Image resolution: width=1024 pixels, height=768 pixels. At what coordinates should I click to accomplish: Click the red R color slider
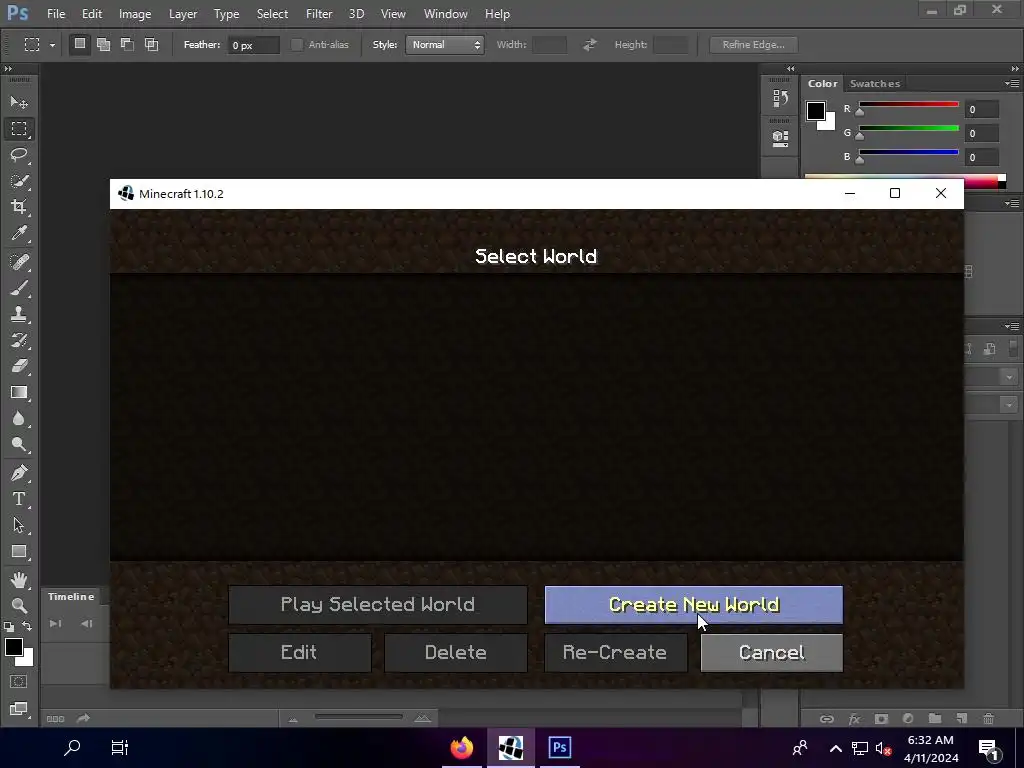(x=908, y=104)
